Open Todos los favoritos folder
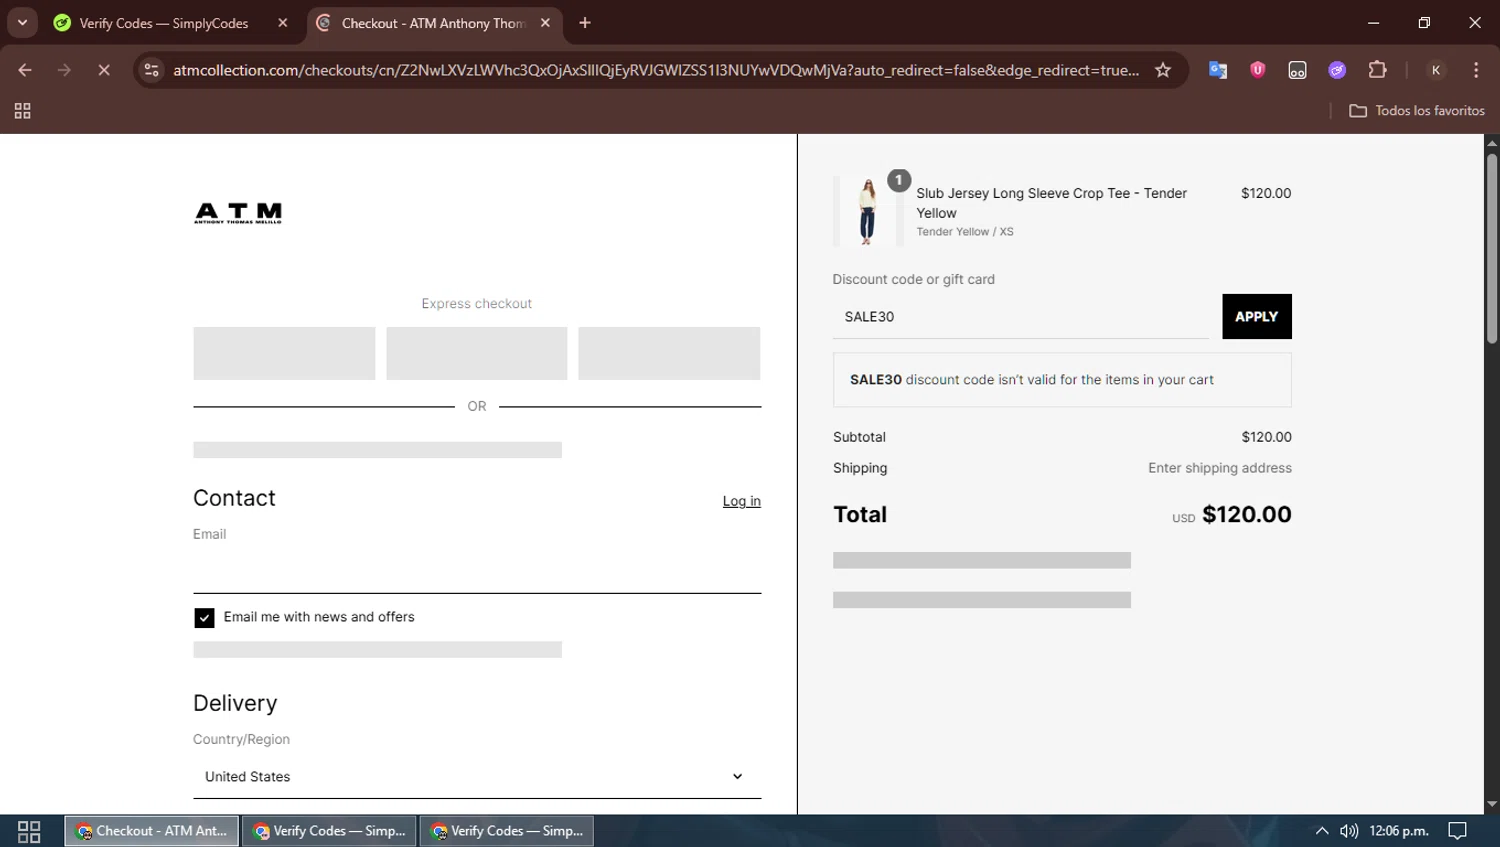 point(1417,111)
